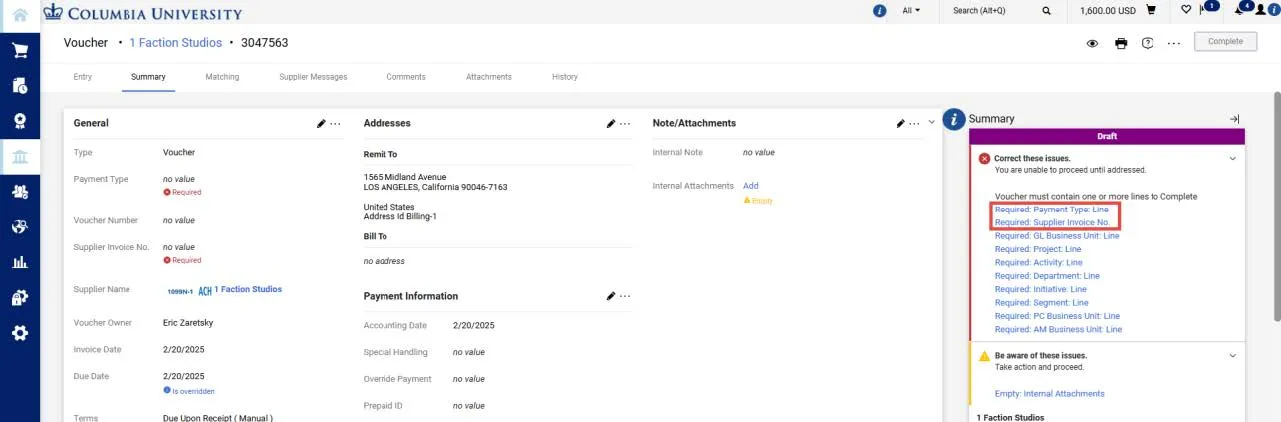Open 'Required: Project: Line' link
Image resolution: width=1281 pixels, height=422 pixels.
coord(1038,249)
